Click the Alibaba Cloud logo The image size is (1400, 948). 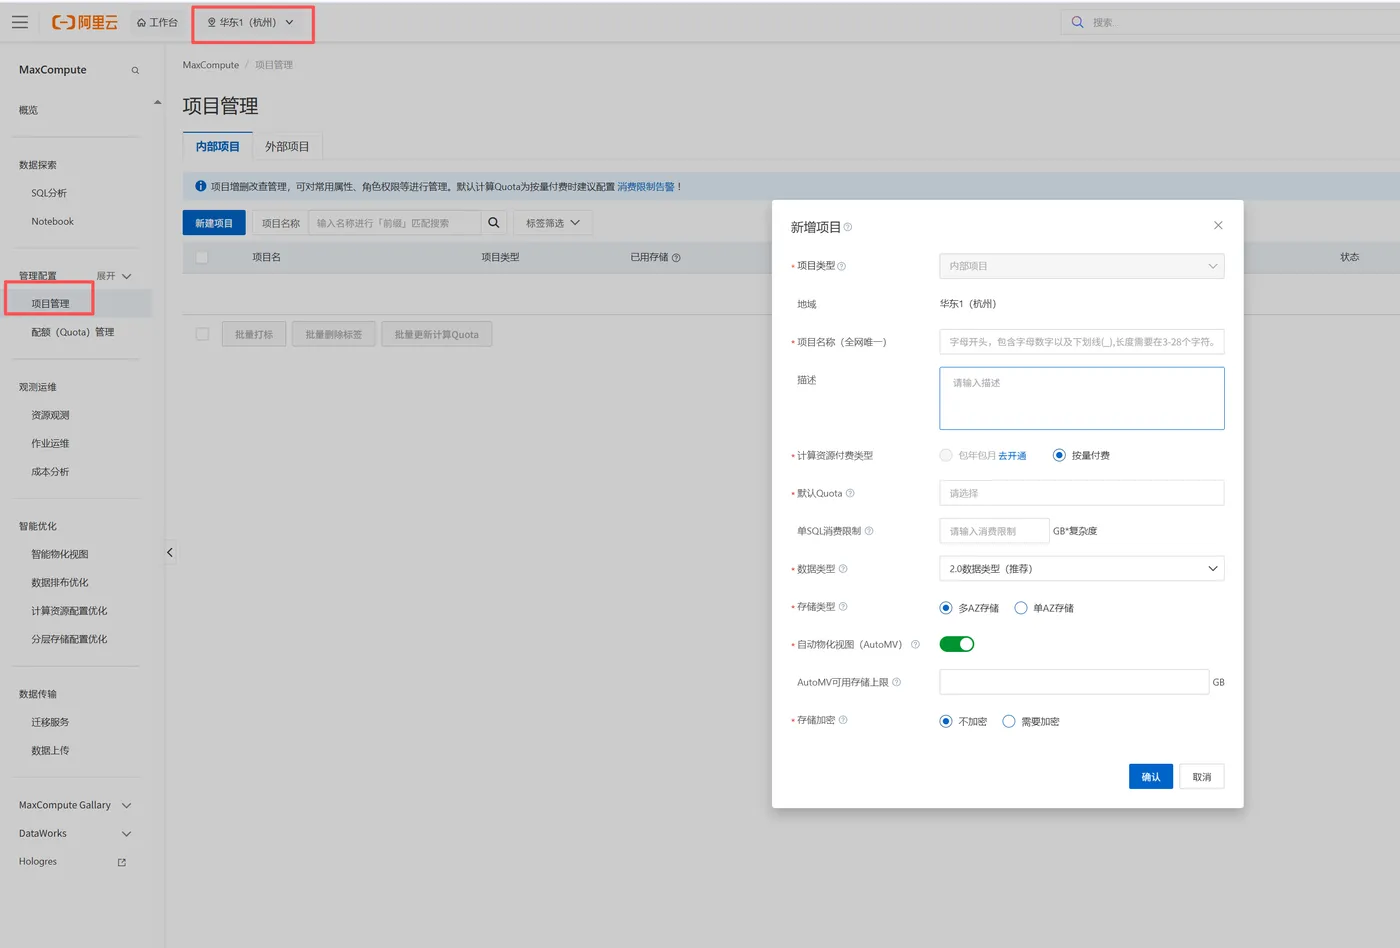pos(85,22)
